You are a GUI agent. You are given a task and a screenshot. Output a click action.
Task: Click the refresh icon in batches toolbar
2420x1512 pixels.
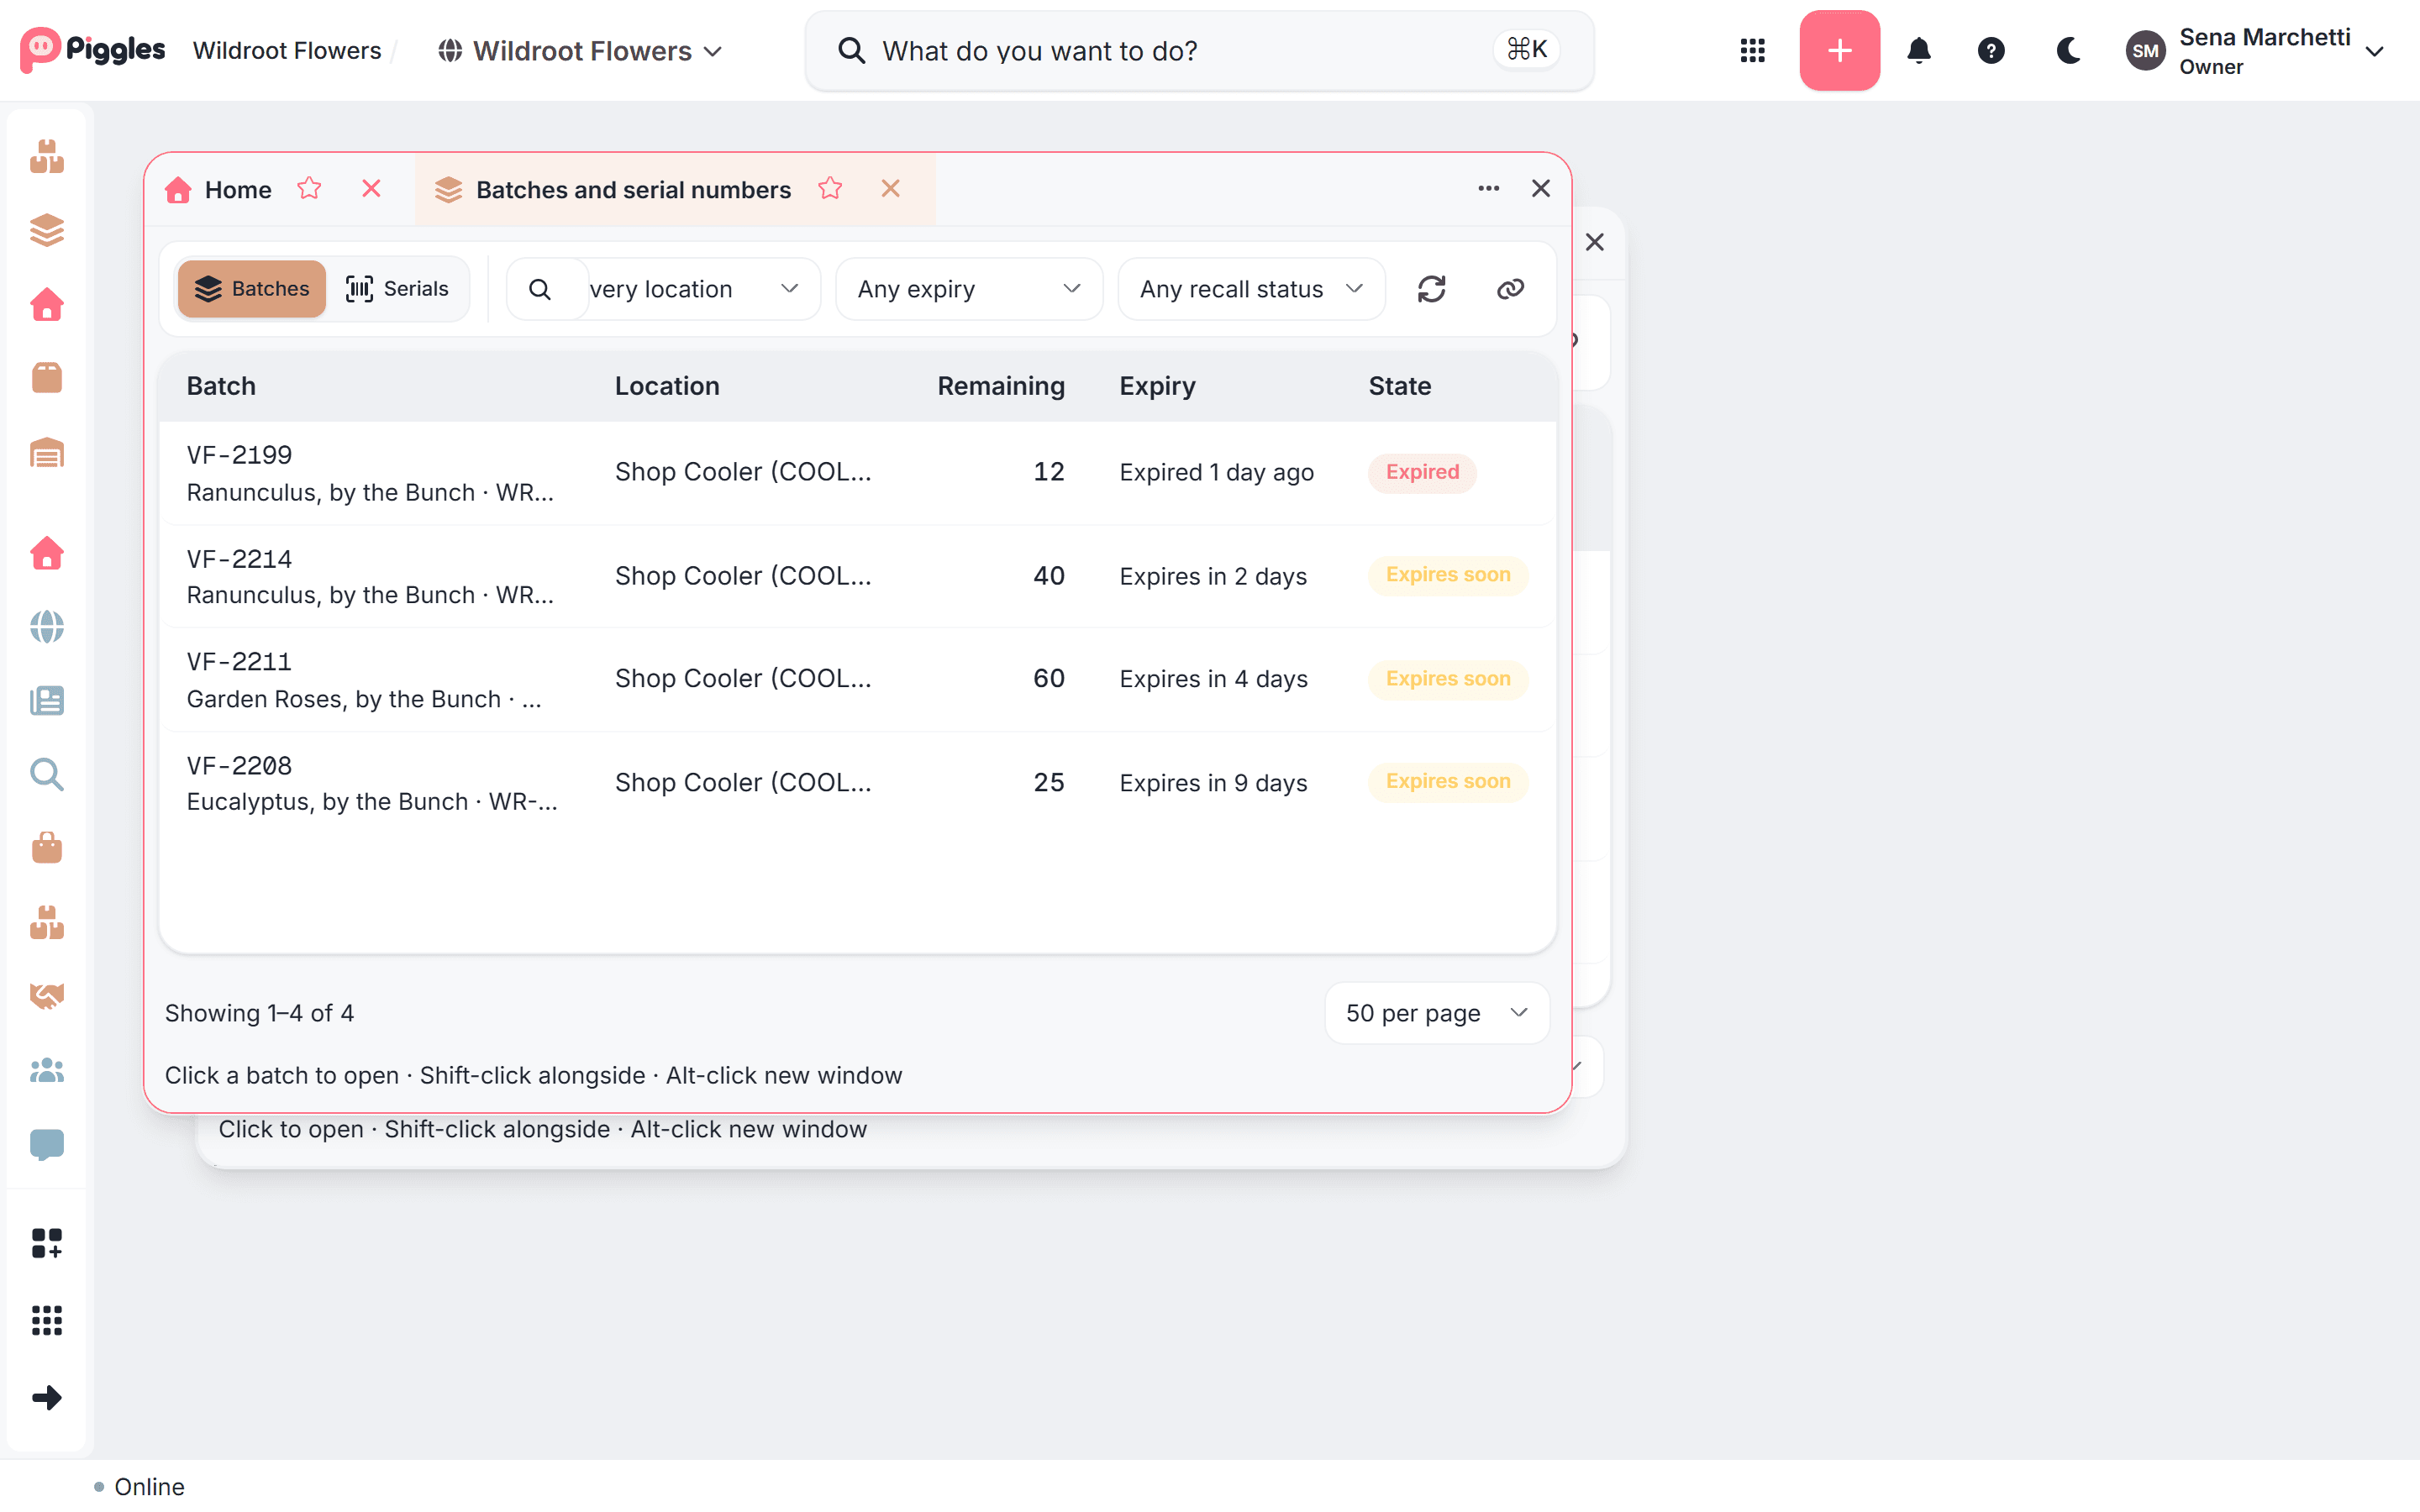tap(1432, 289)
